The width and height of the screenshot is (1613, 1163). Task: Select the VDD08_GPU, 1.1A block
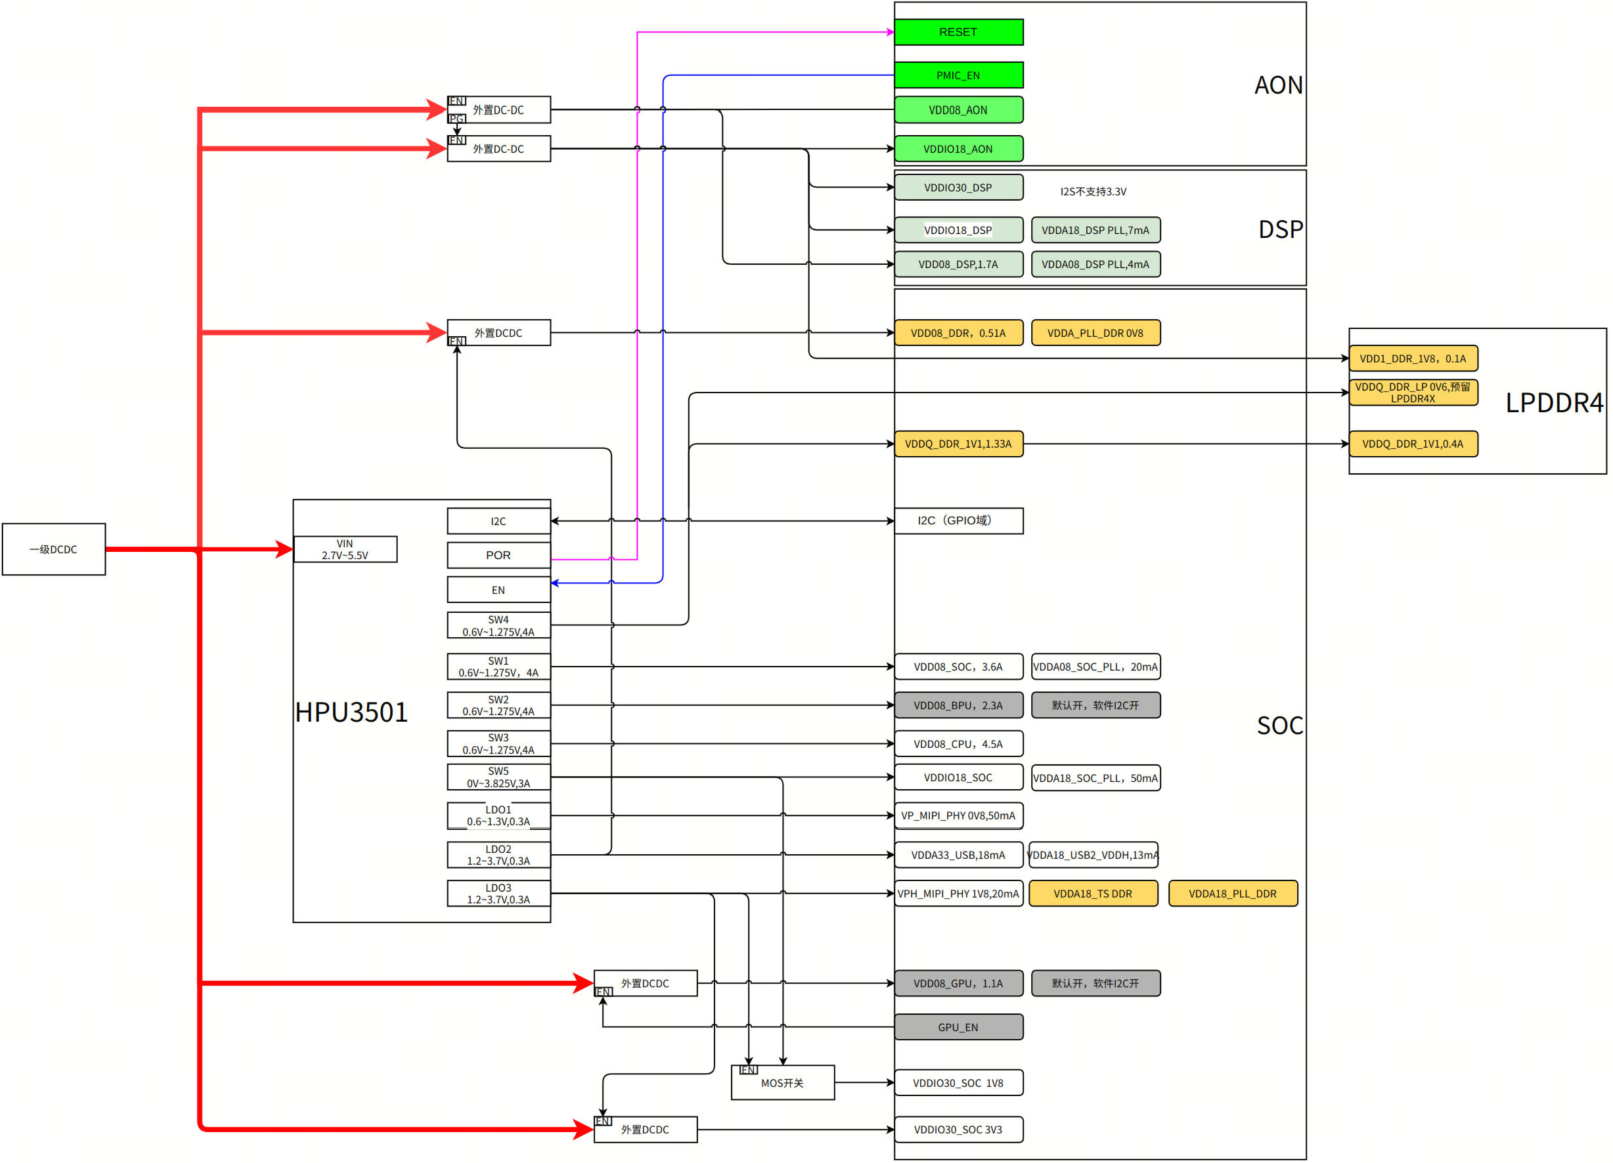pos(958,984)
